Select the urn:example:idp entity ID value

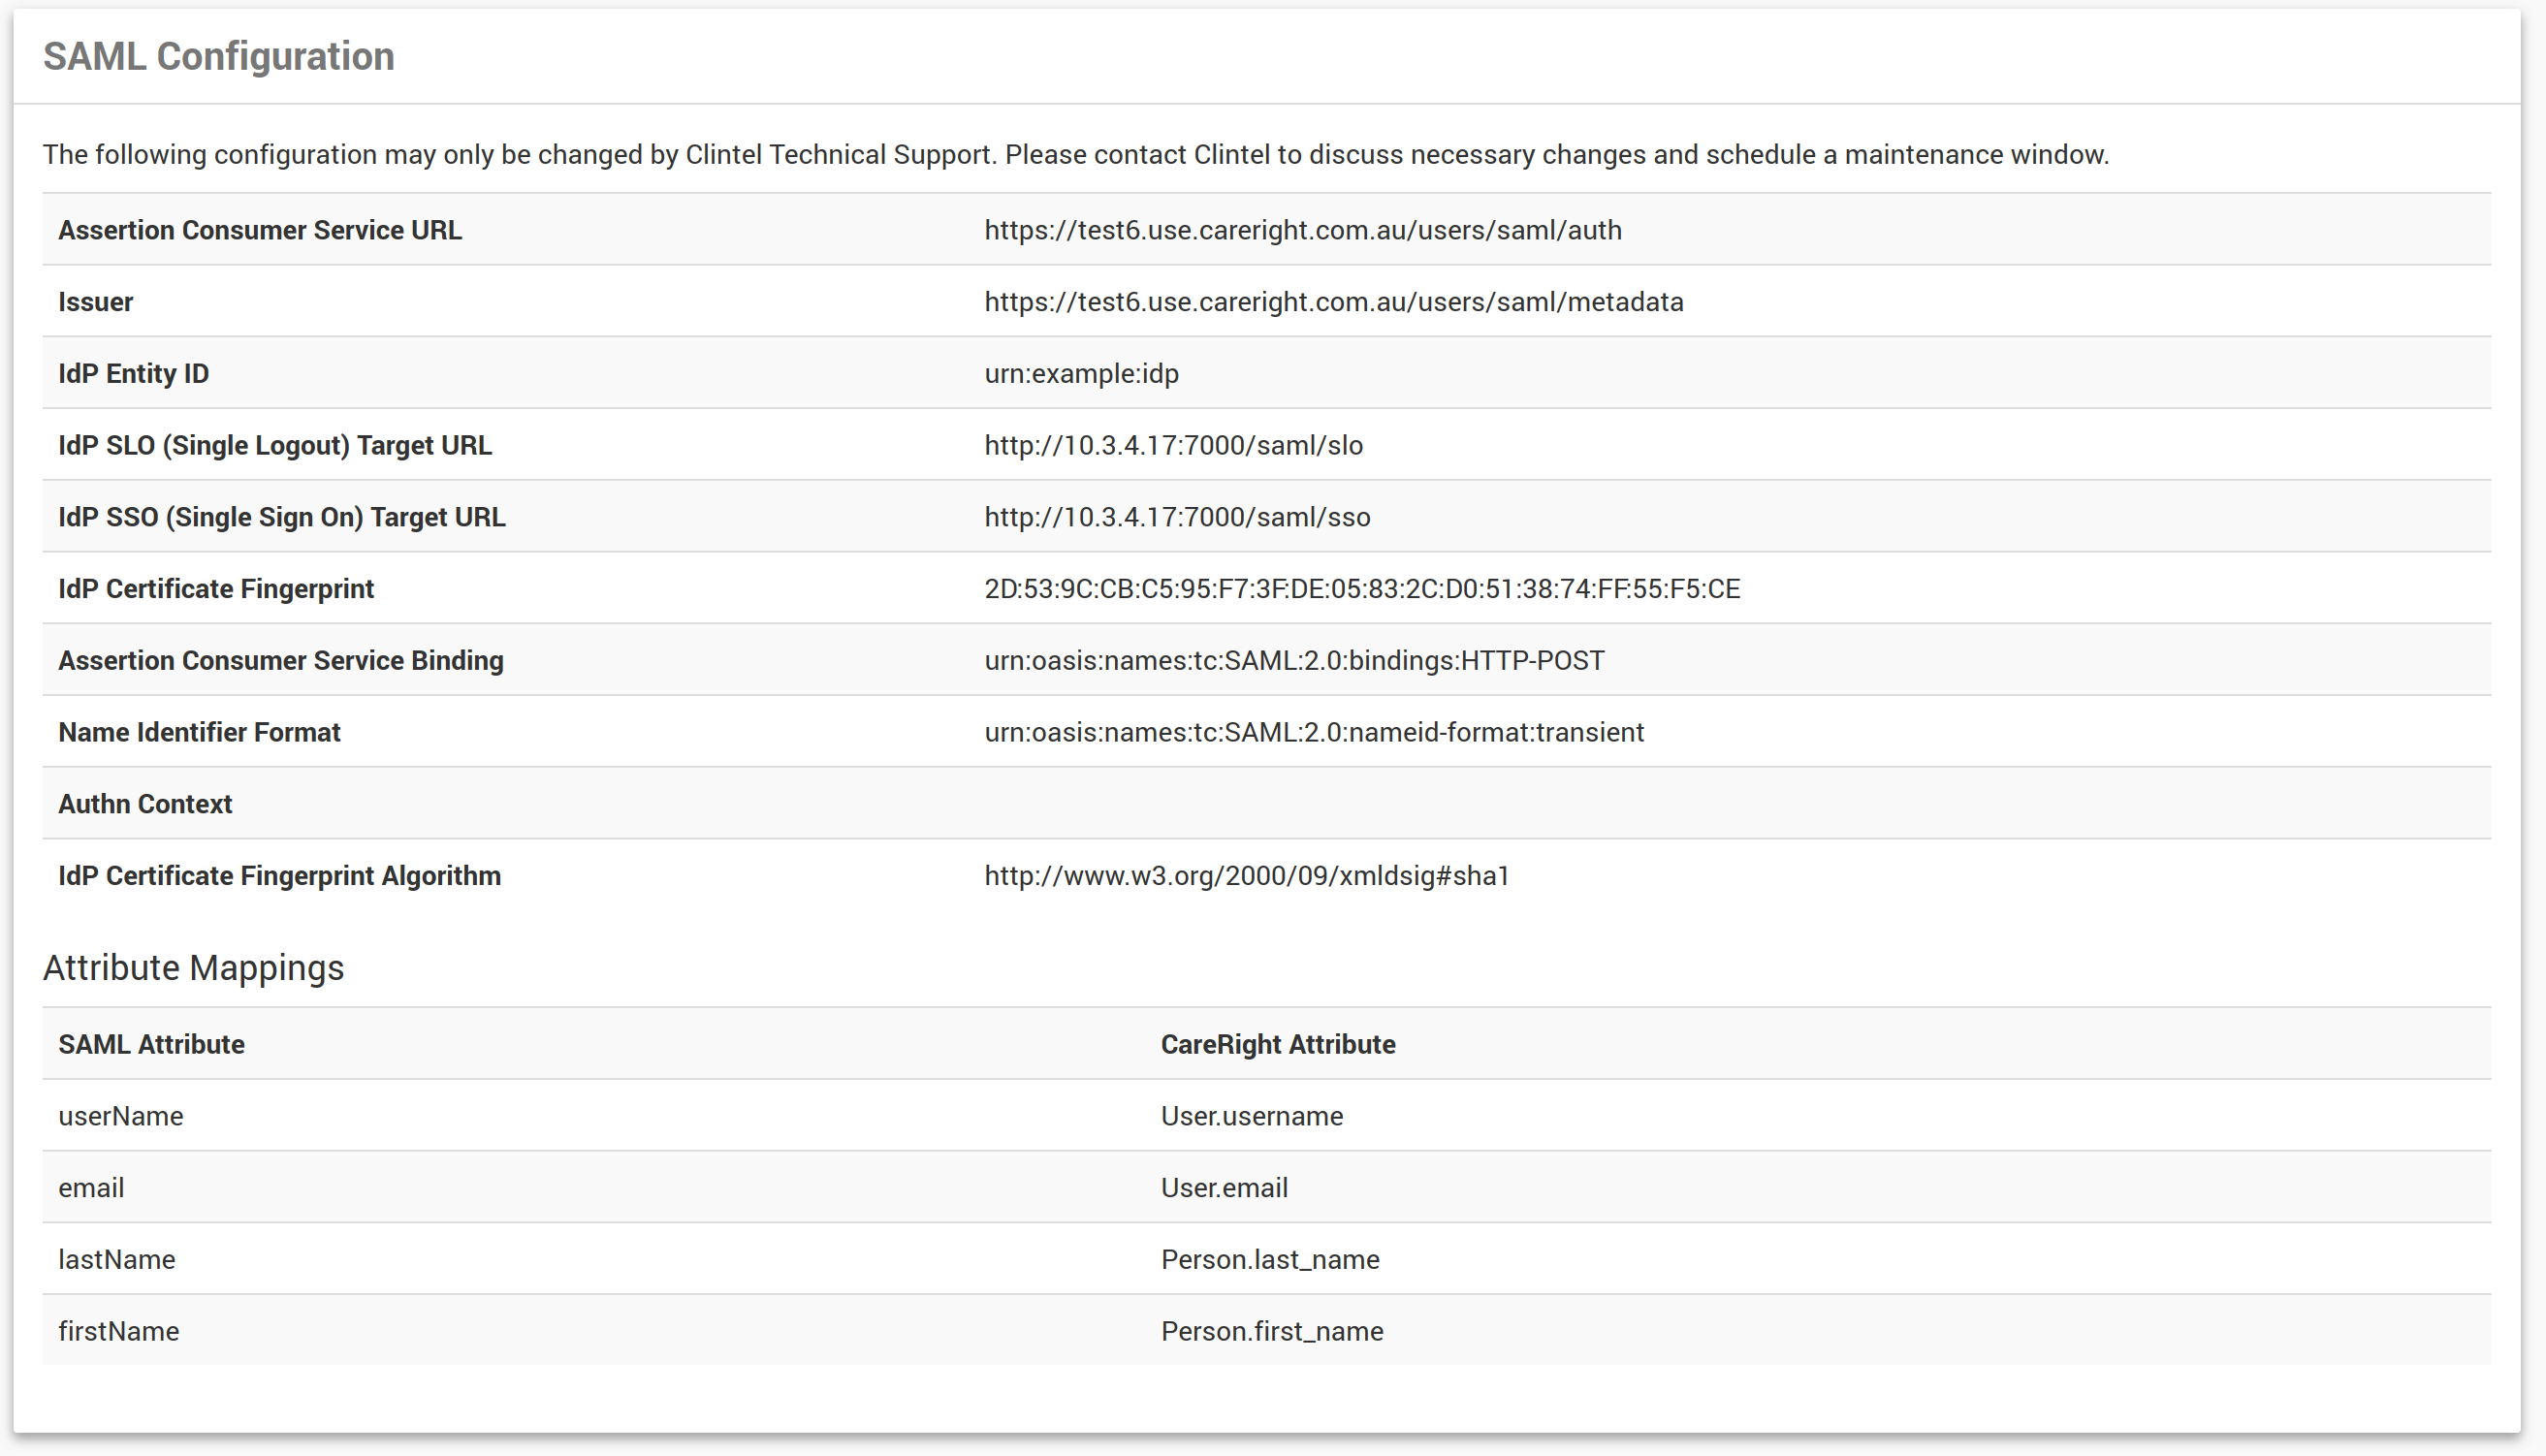click(1081, 374)
